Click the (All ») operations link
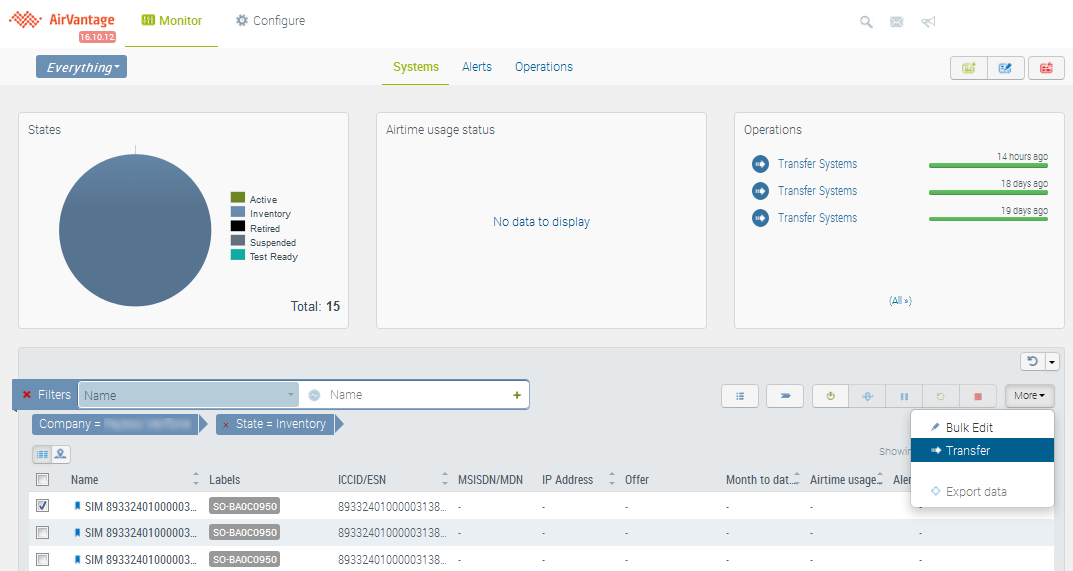Viewport: 1073px width, 571px height. click(x=900, y=300)
